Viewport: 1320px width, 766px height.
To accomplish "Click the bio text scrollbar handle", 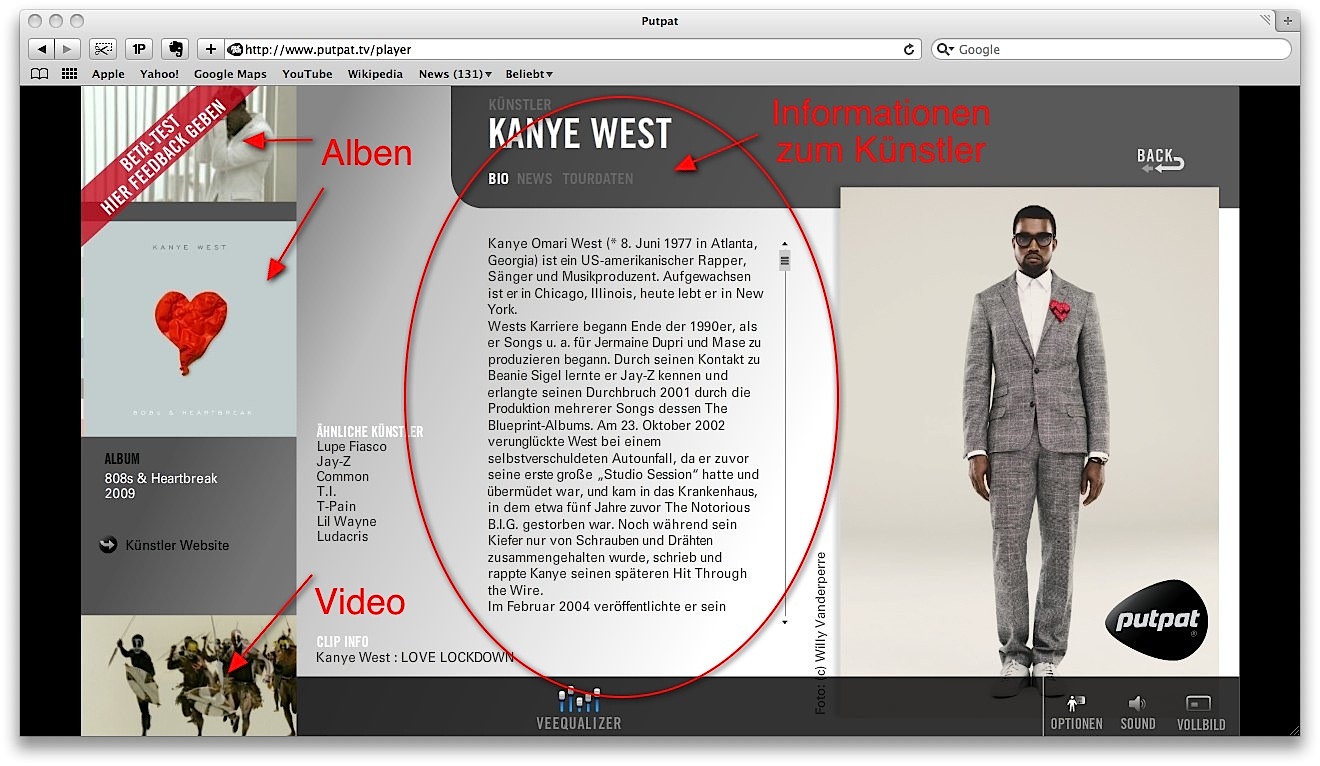I will [x=785, y=261].
